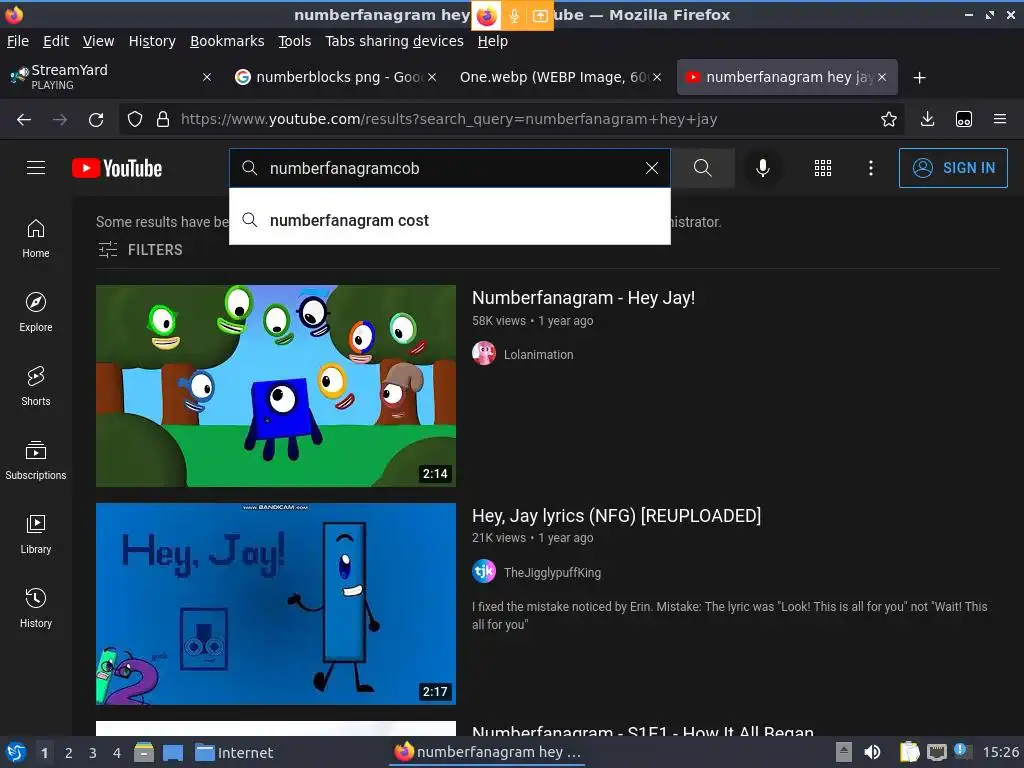Open Library in sidebar
The image size is (1024, 768).
pyautogui.click(x=36, y=534)
